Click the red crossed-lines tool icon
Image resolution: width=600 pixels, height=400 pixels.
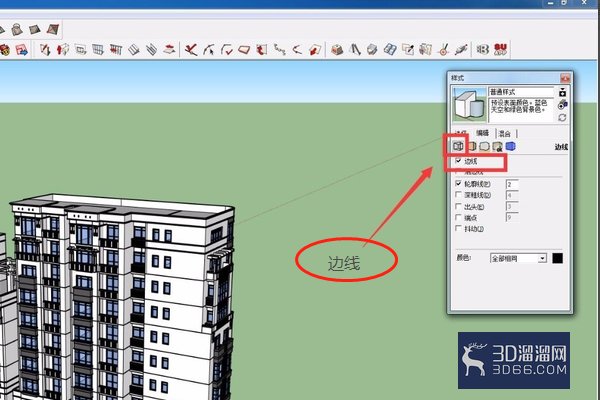pyautogui.click(x=191, y=50)
